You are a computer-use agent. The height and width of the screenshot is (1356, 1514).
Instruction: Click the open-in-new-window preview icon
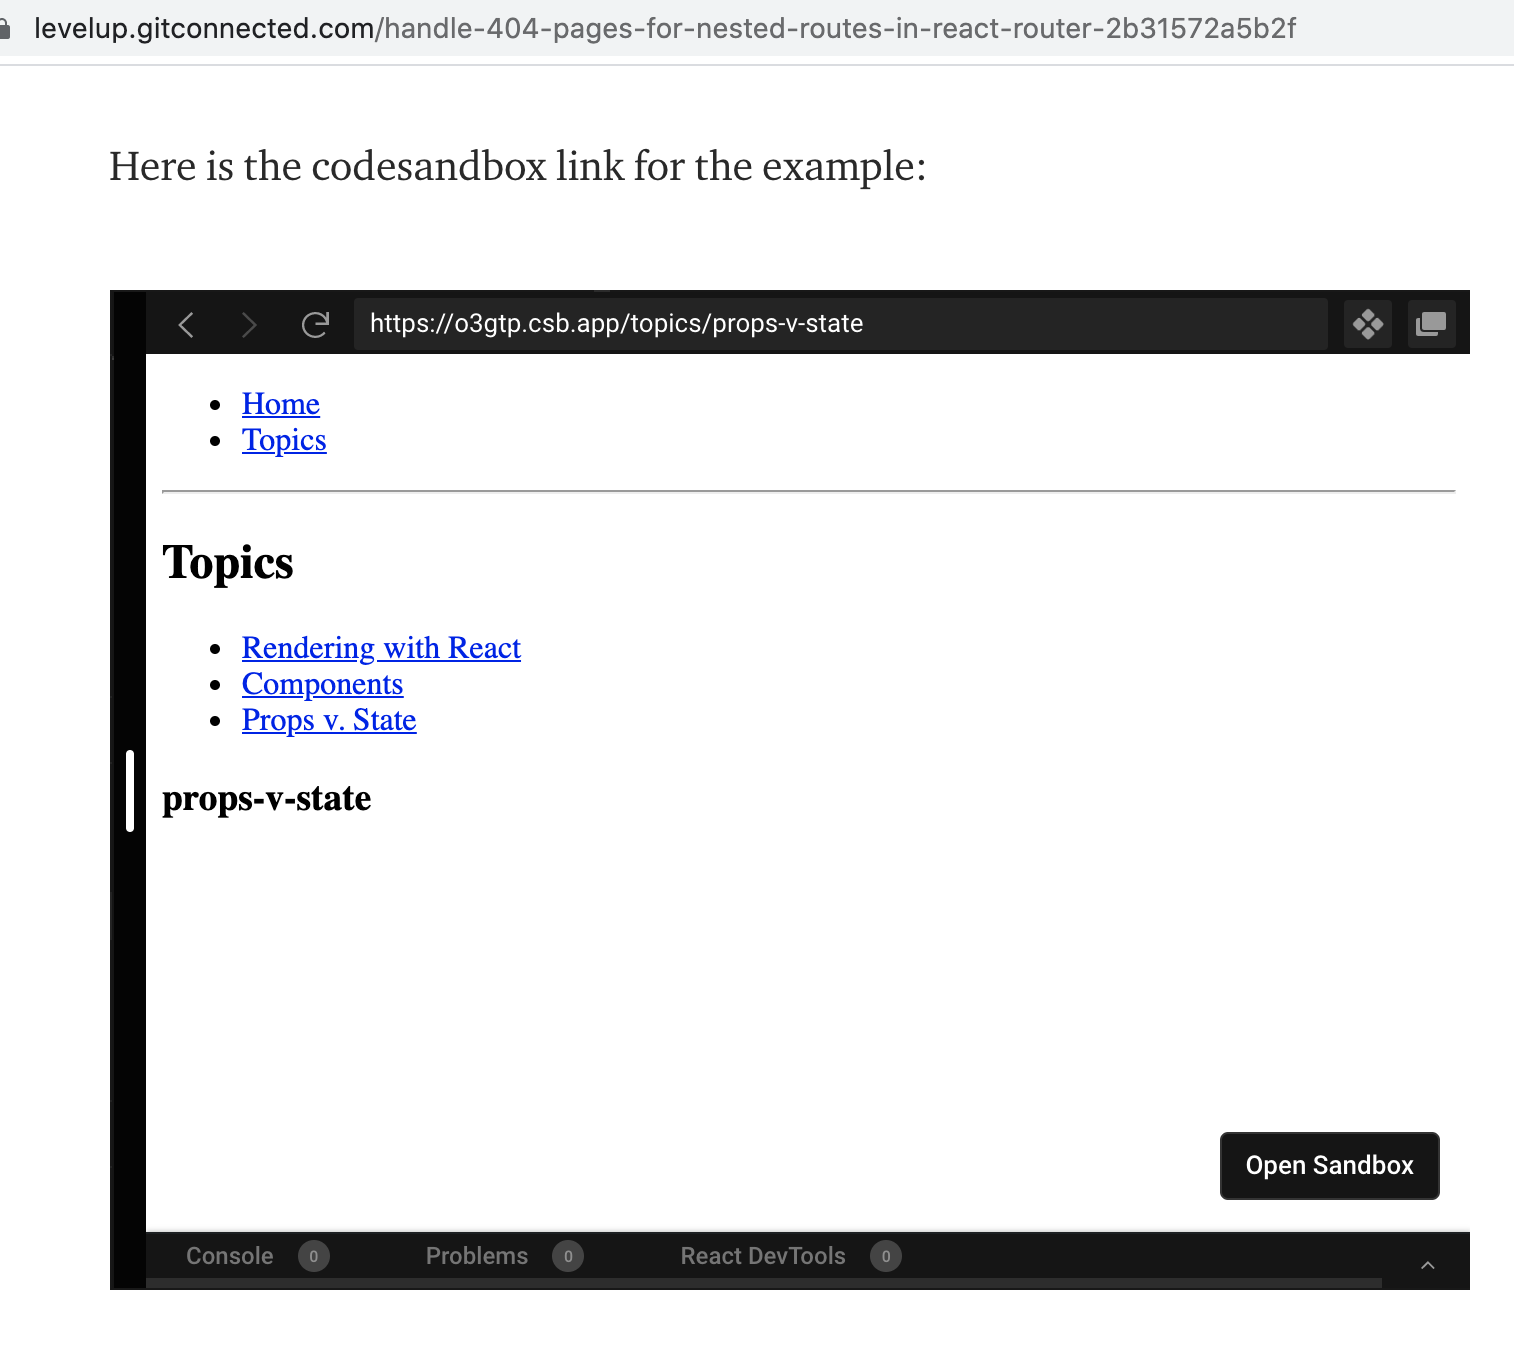1431,324
